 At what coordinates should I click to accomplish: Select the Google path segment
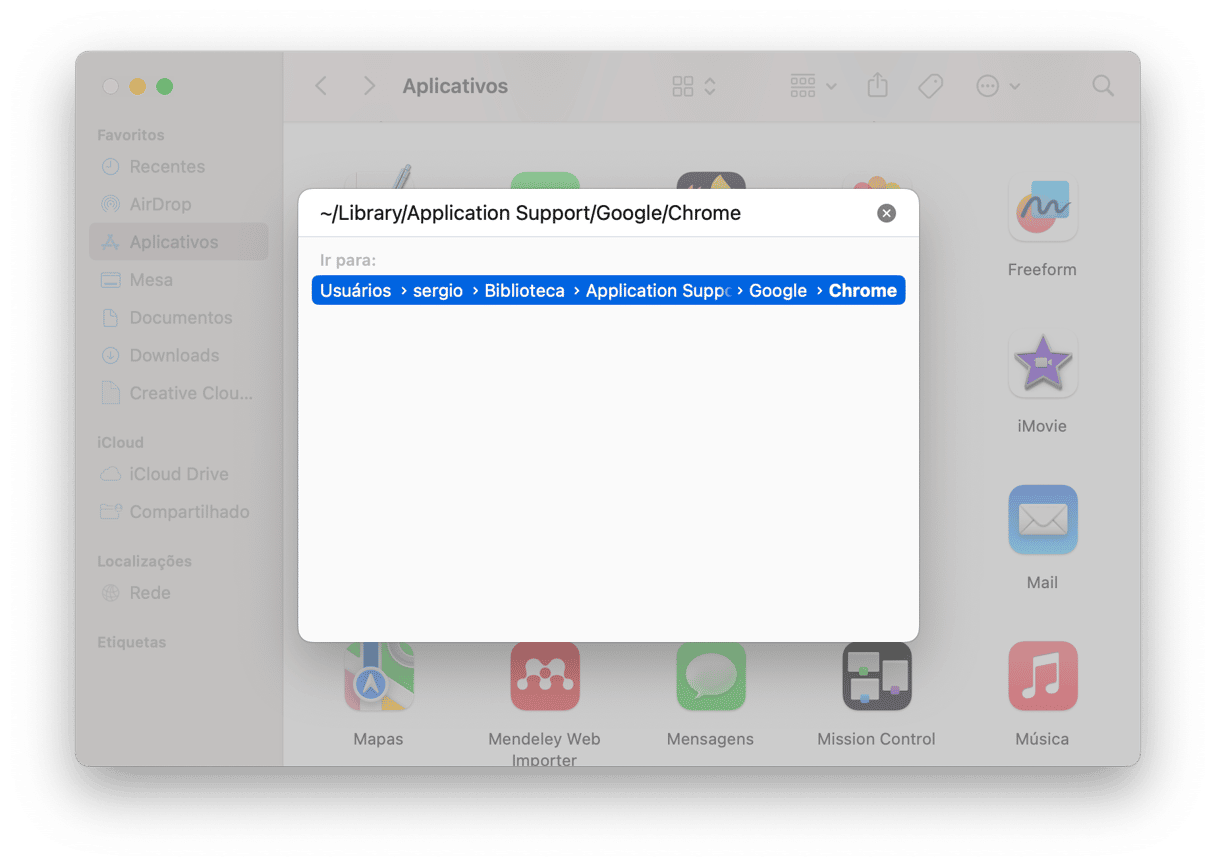[x=777, y=291]
